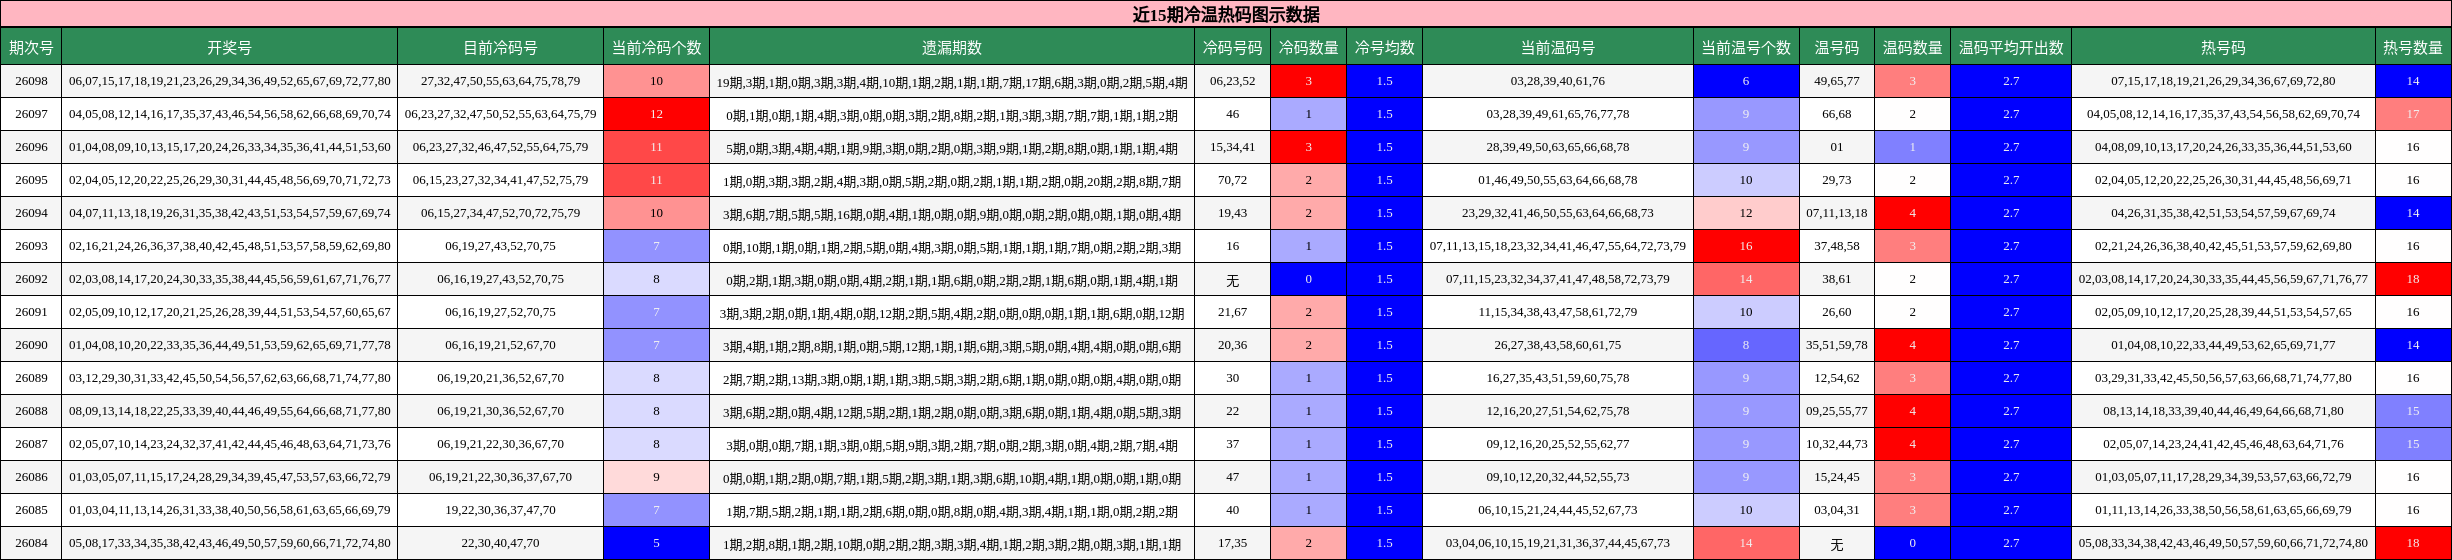This screenshot has height=560, width=2452.
Task: Click the table title 近15期冷温热码图示数据
Action: (1226, 14)
